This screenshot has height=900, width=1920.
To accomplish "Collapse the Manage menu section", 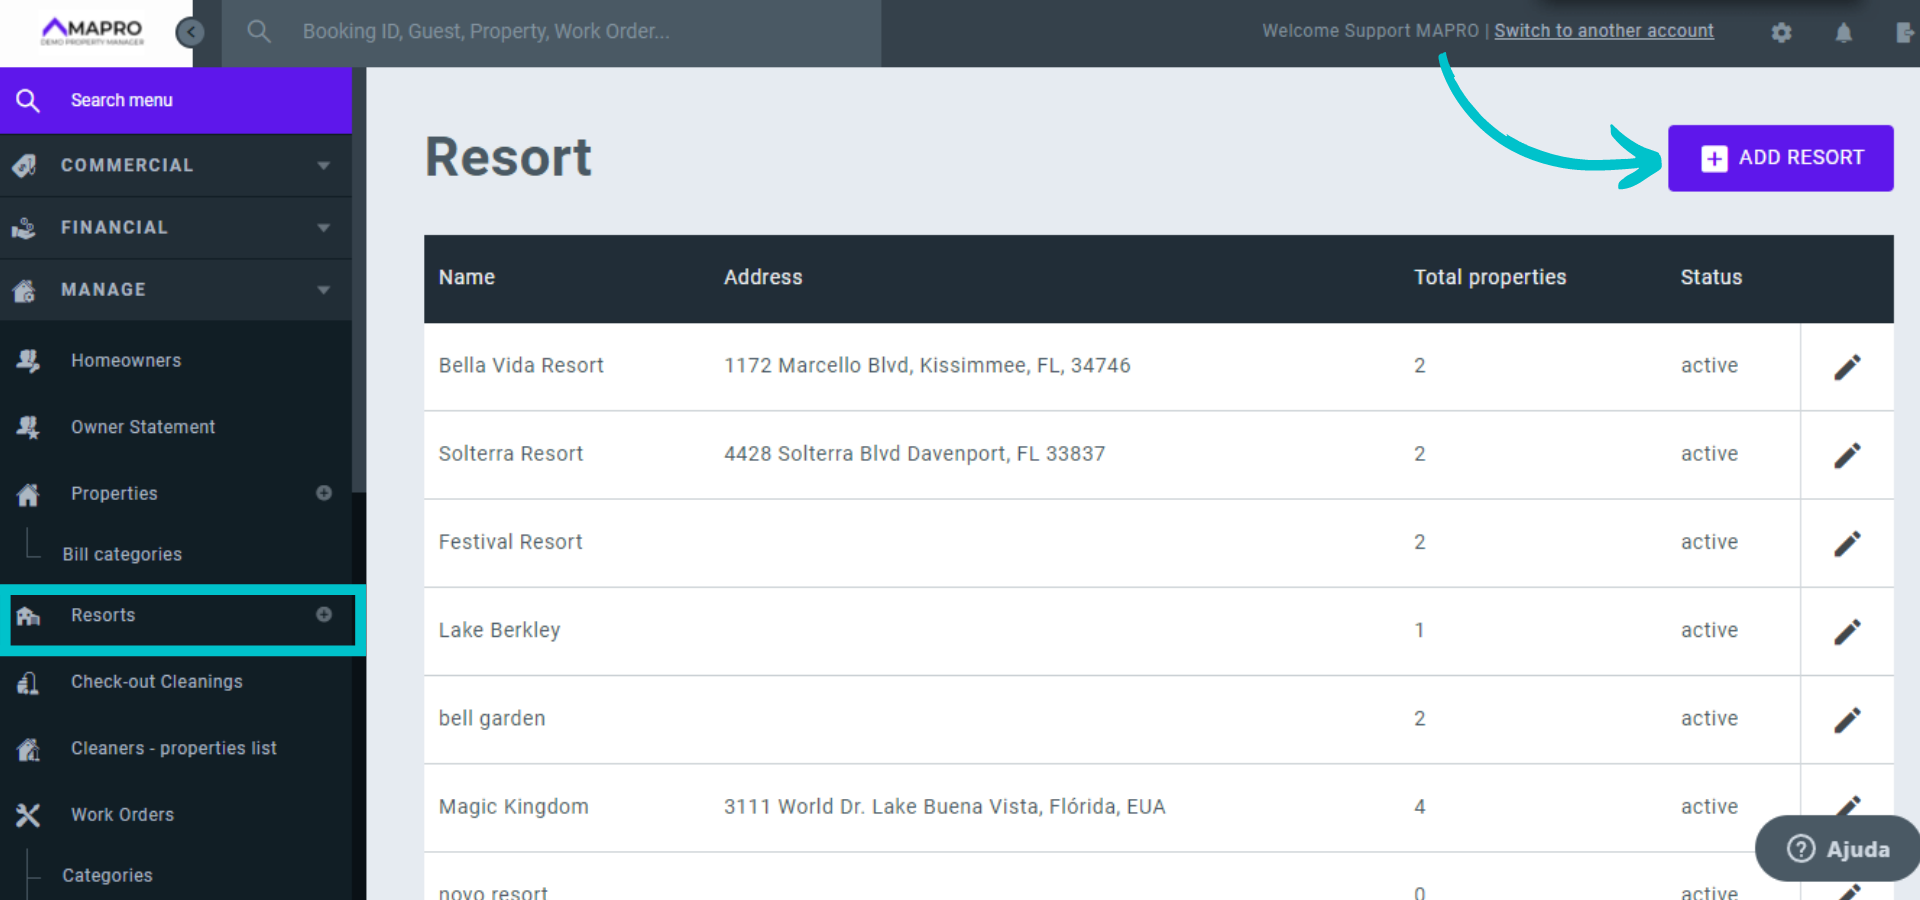I will (x=176, y=289).
